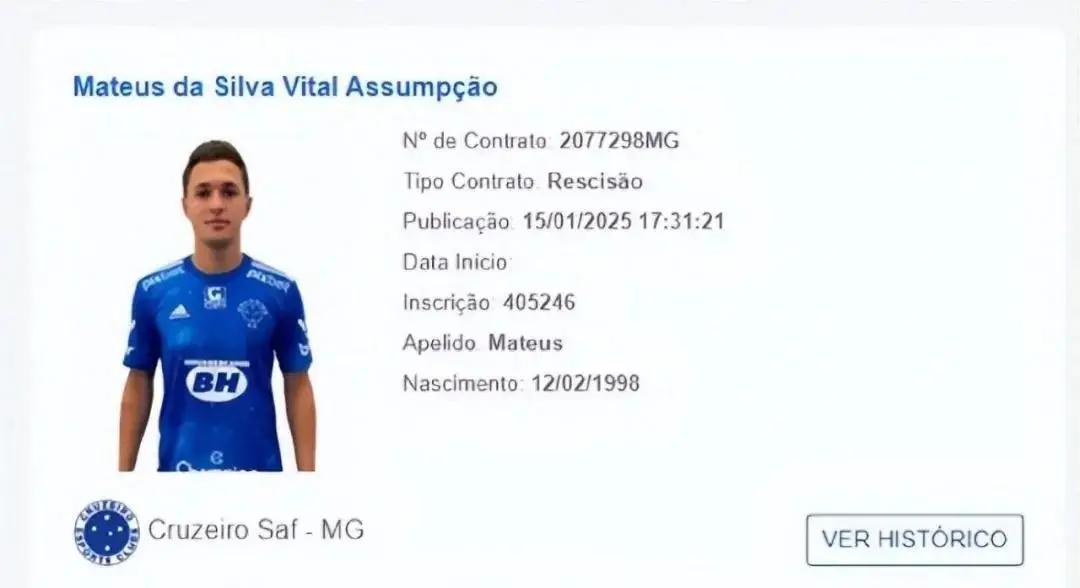Select the Inscrição number 405246

click(x=539, y=302)
